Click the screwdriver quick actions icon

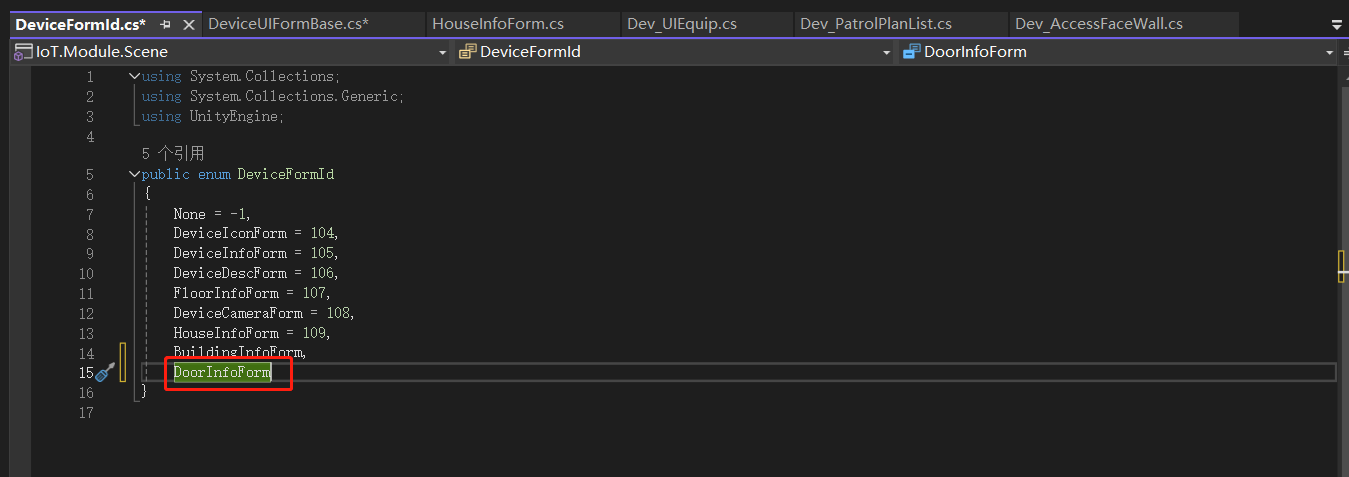(105, 373)
